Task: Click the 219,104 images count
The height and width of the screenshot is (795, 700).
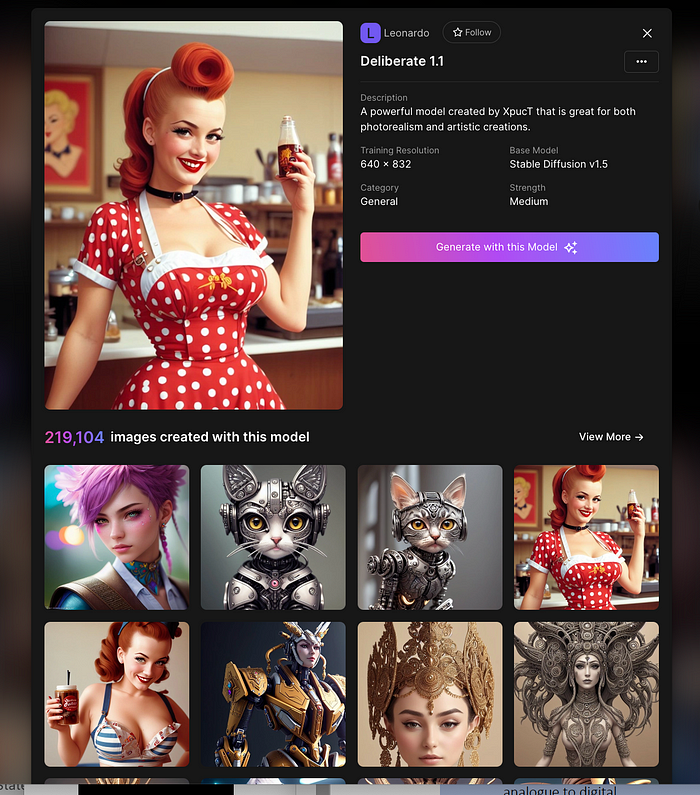Action: 75,437
